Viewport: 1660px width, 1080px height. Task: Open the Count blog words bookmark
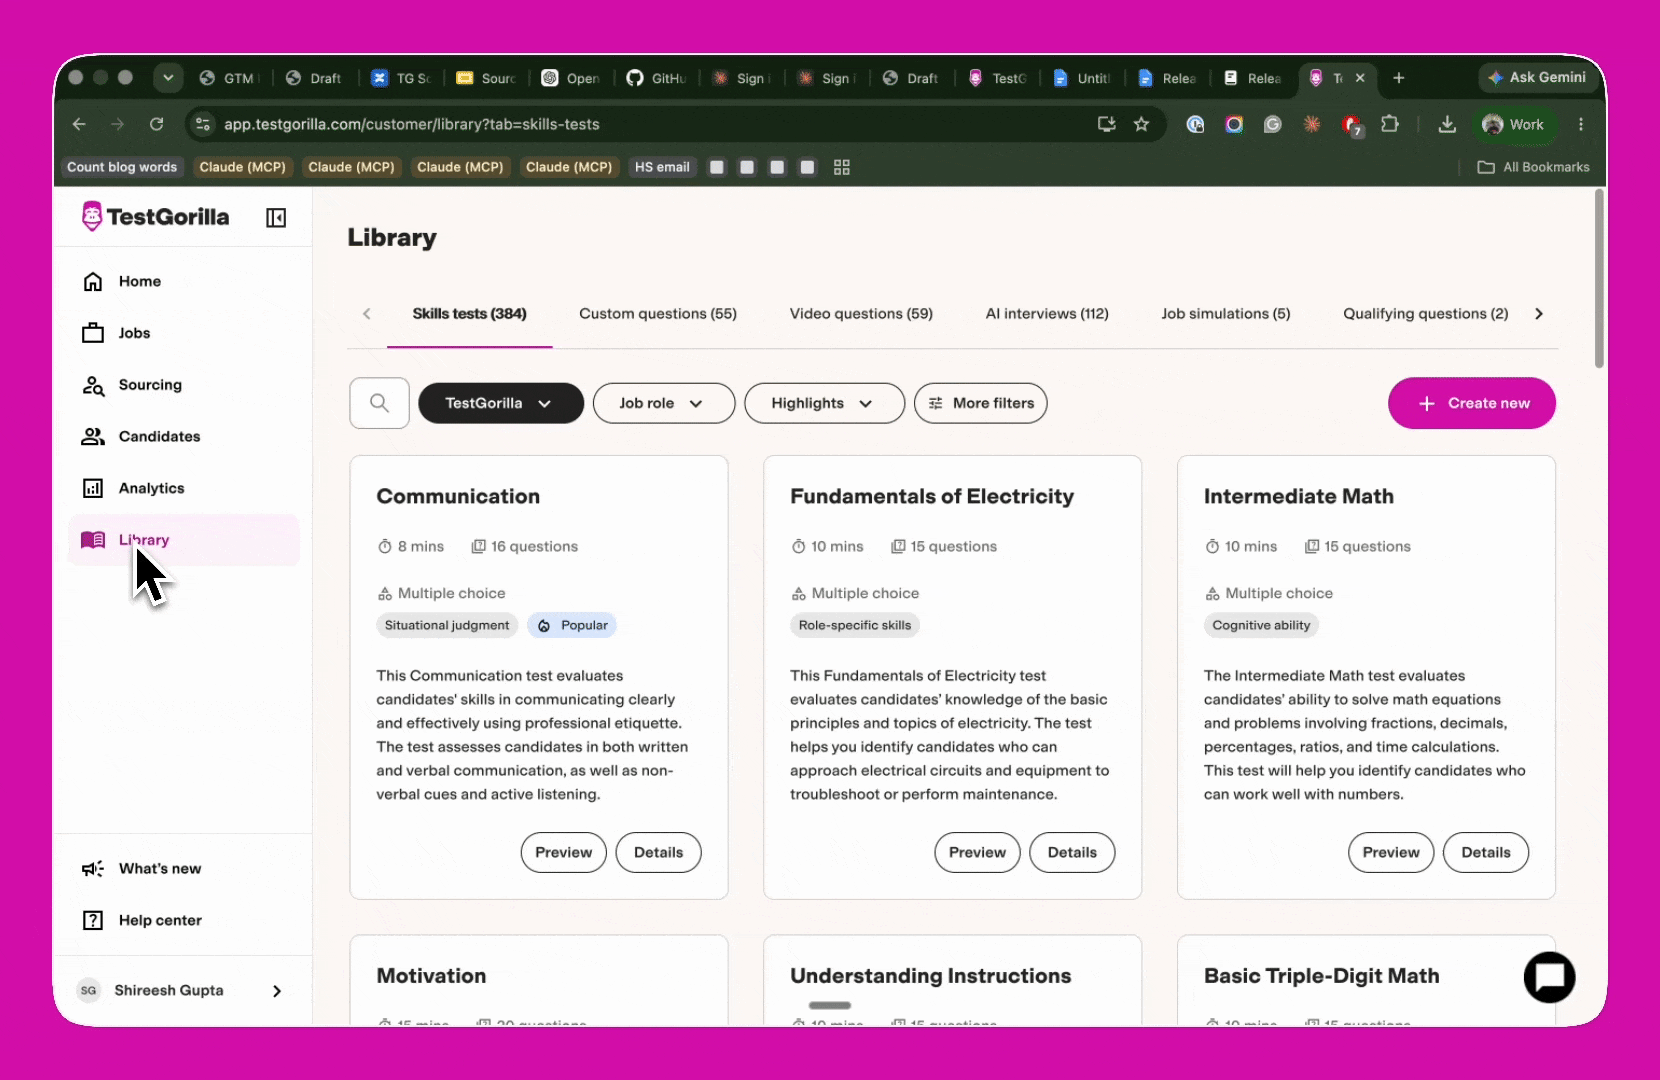[x=122, y=167]
